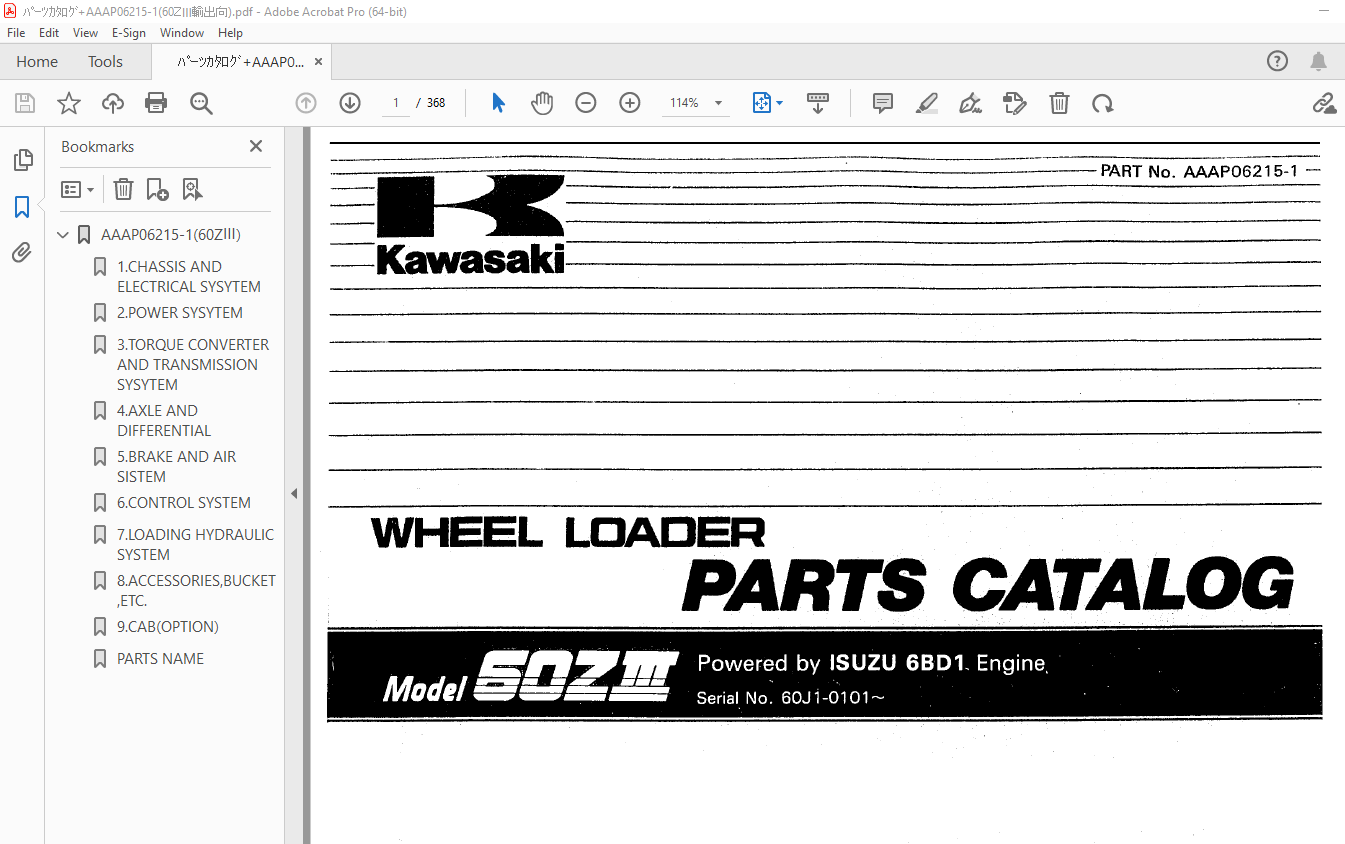Delete the page with the trash icon

pyautogui.click(x=1059, y=103)
